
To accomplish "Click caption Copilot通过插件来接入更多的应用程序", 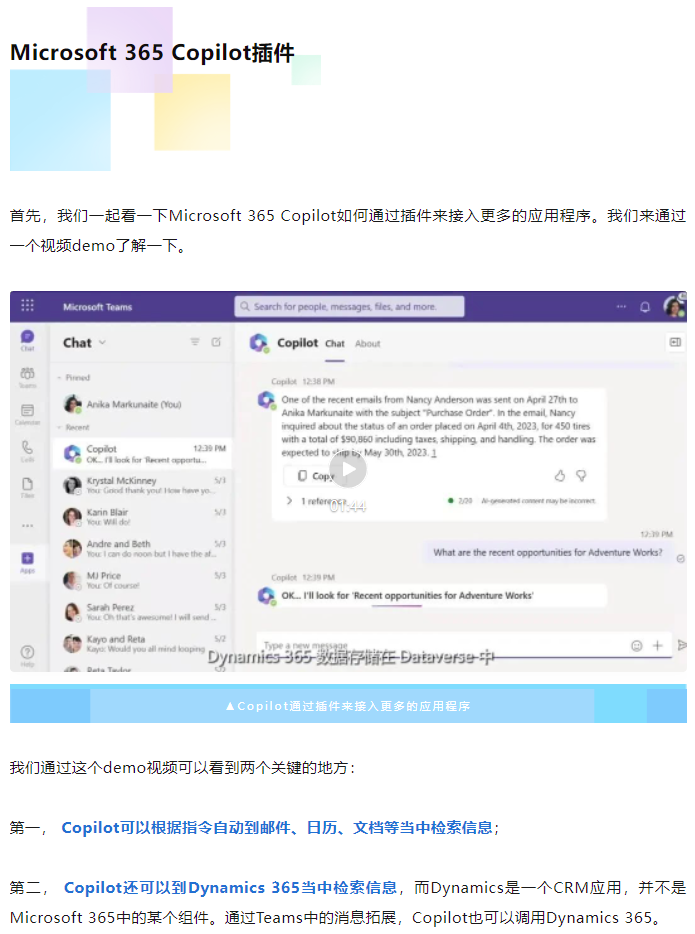I will 348,706.
